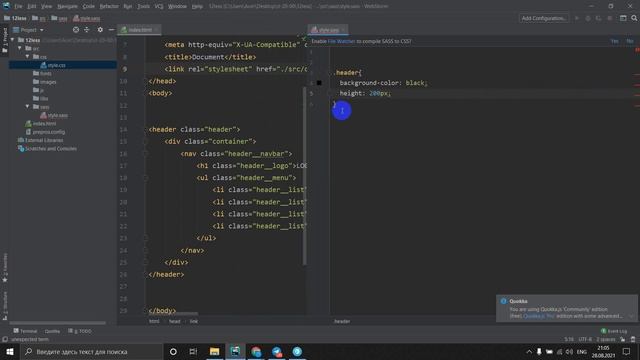Toggle the Terminal tool window button

click(25, 331)
